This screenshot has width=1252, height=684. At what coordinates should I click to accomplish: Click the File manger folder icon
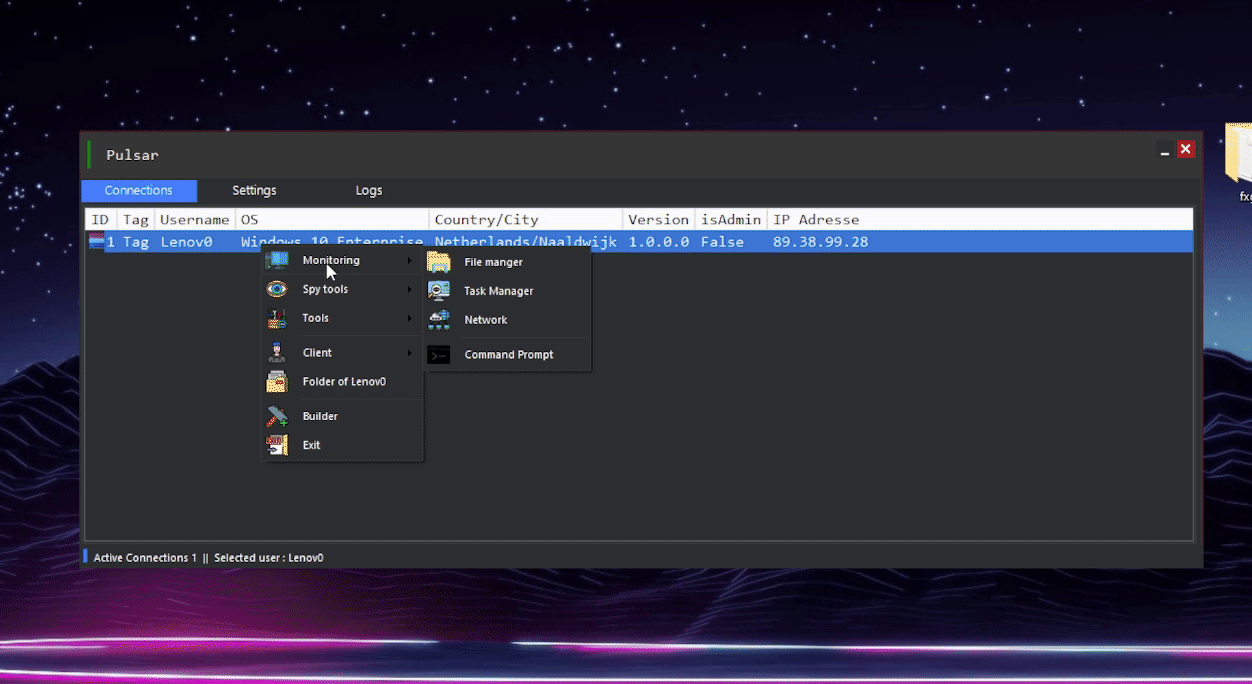439,262
